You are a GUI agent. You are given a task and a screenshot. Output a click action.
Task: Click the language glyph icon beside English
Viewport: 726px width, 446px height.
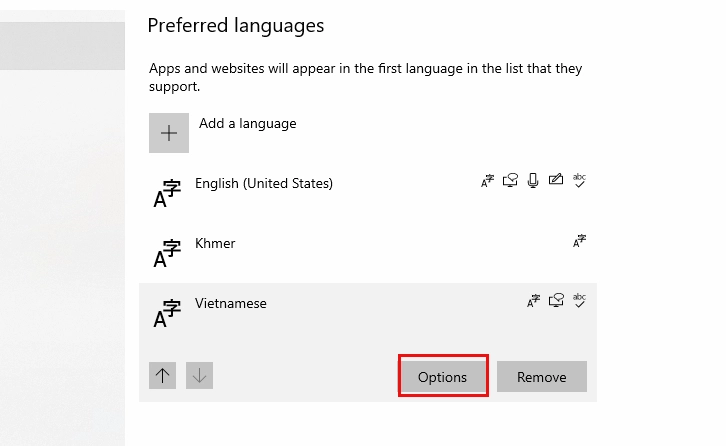(167, 193)
